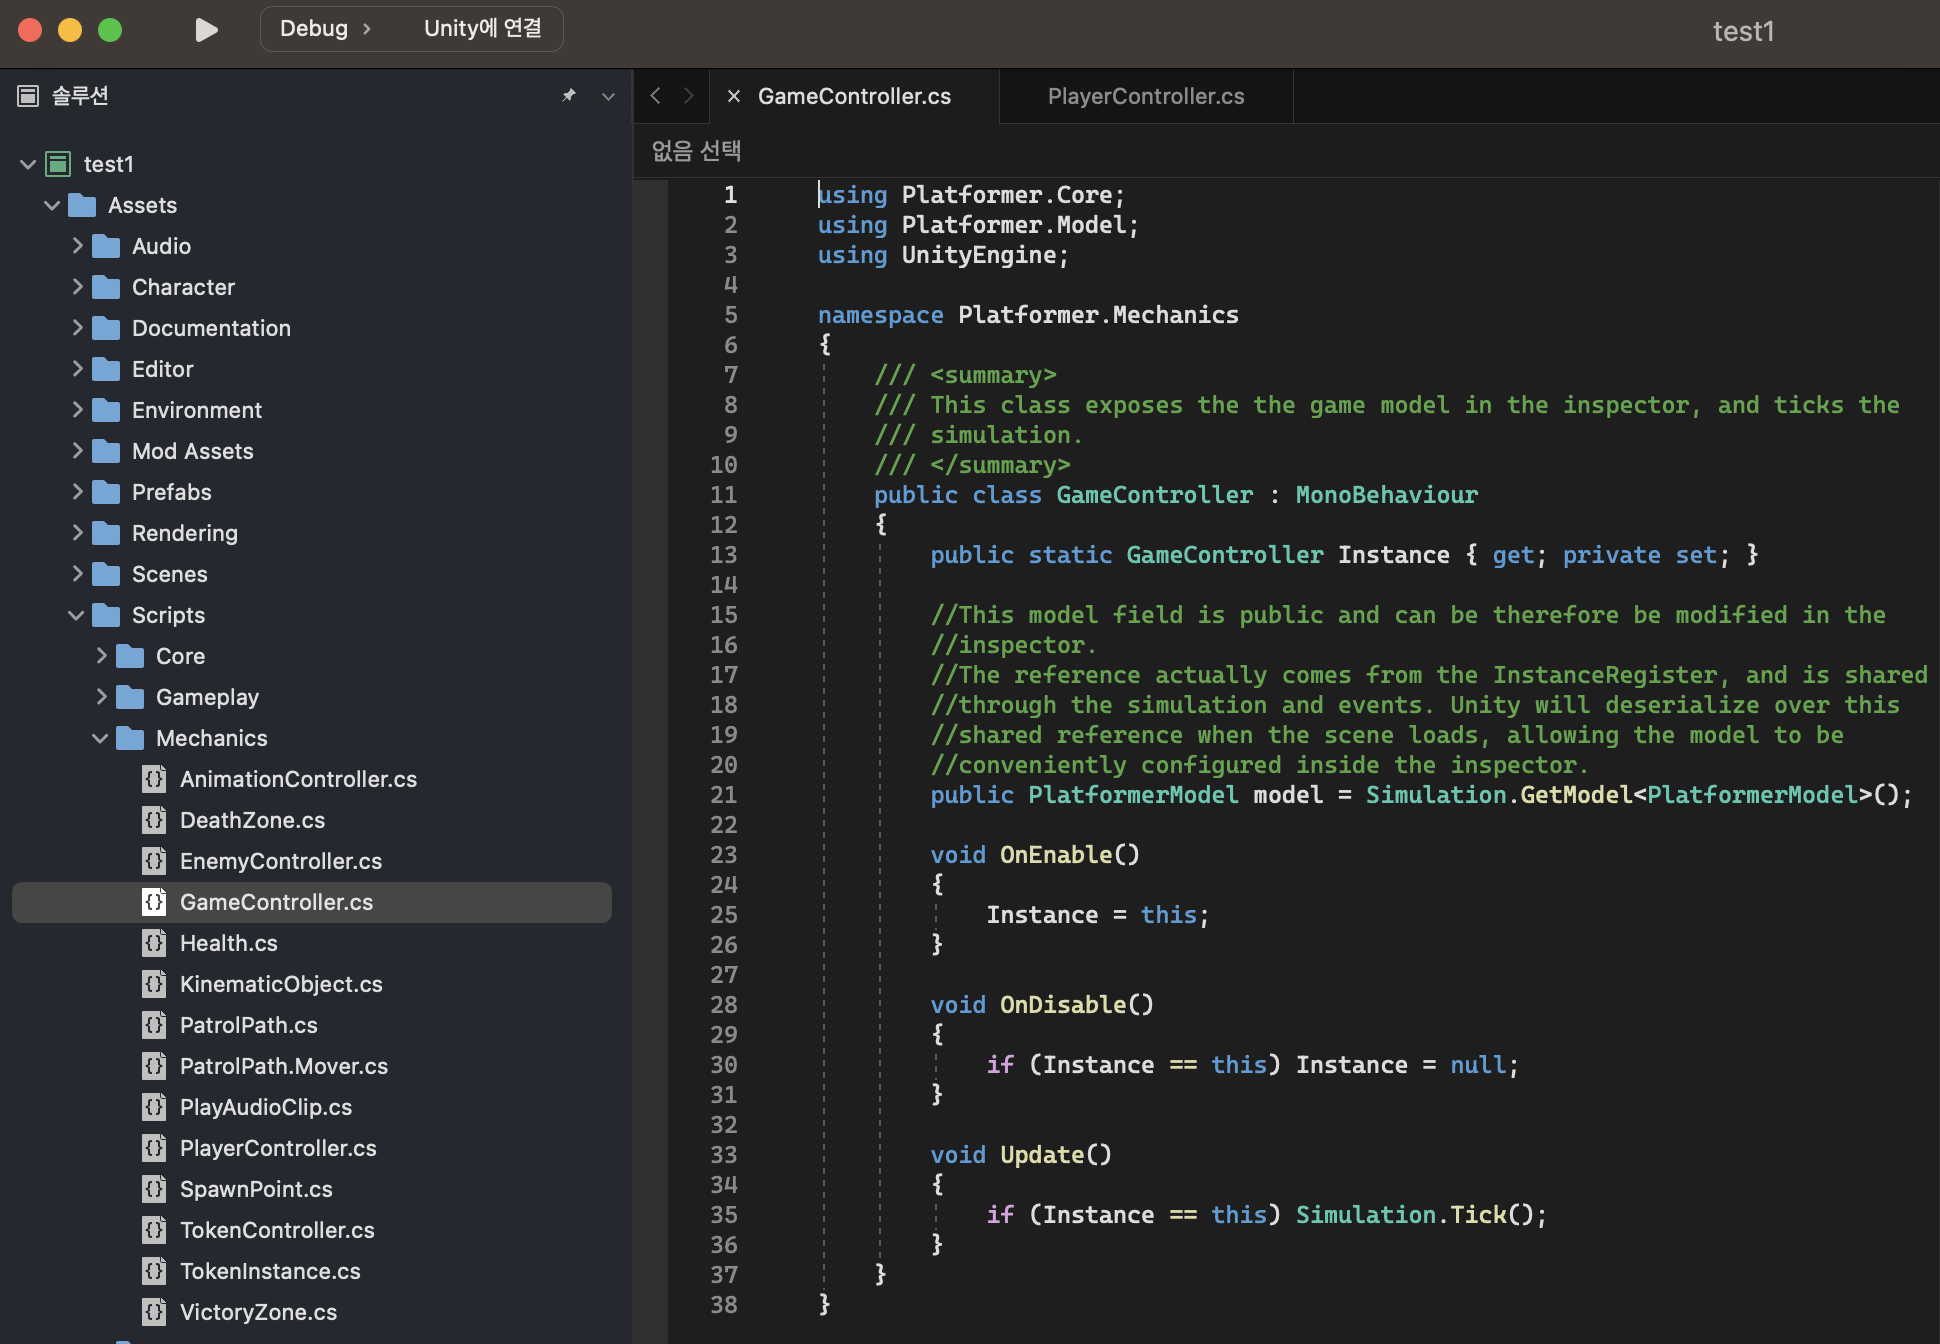1940x1344 pixels.
Task: Collapse the Mechanics folder
Action: click(x=100, y=738)
